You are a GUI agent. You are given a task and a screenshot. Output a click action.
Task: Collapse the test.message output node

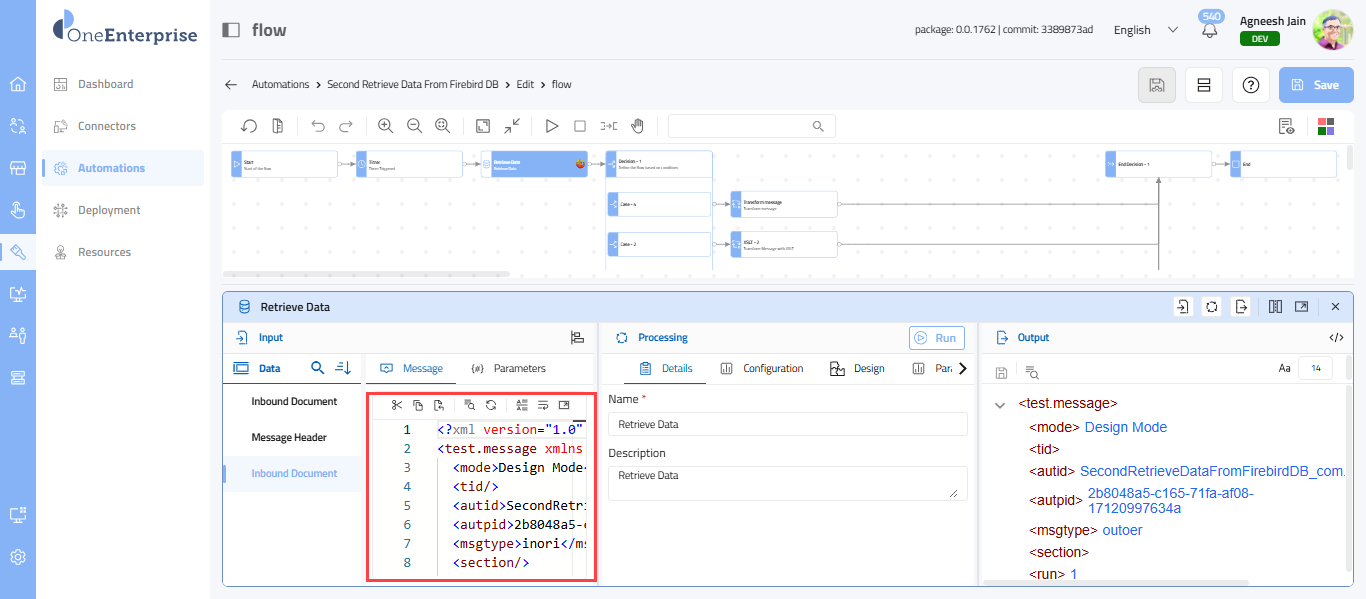point(999,405)
